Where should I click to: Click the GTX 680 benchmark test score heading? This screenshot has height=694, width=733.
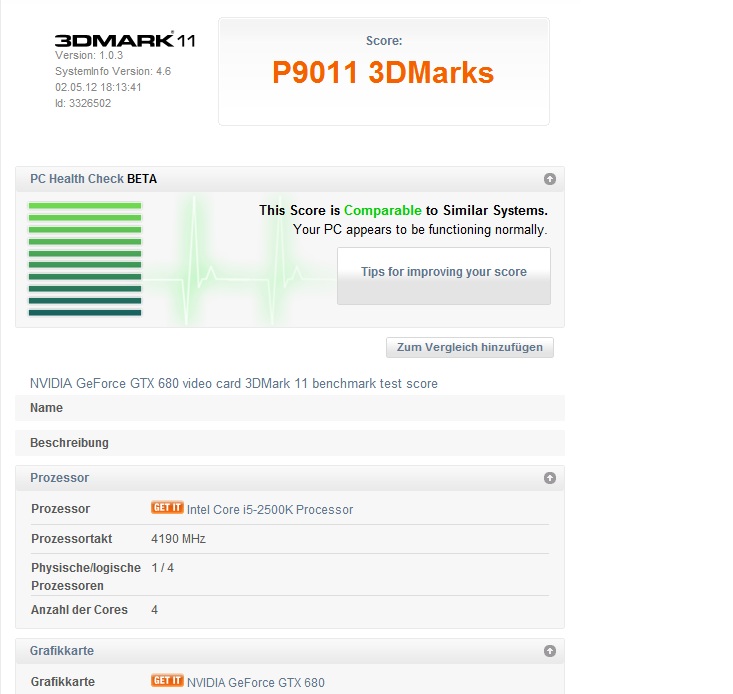click(234, 383)
